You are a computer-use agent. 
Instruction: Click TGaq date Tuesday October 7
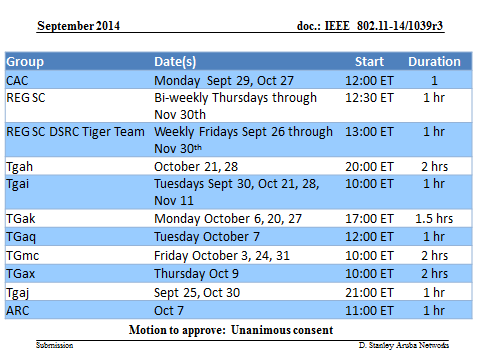207,237
